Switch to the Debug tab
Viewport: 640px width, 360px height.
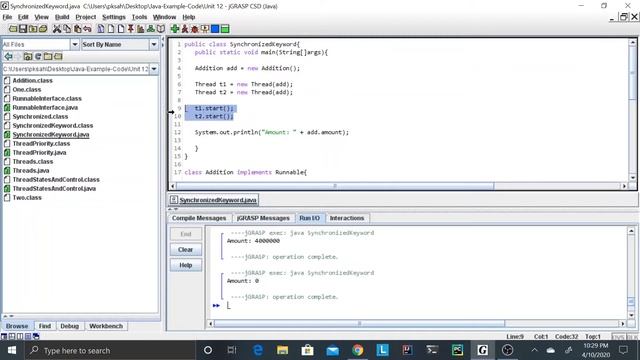tap(69, 326)
